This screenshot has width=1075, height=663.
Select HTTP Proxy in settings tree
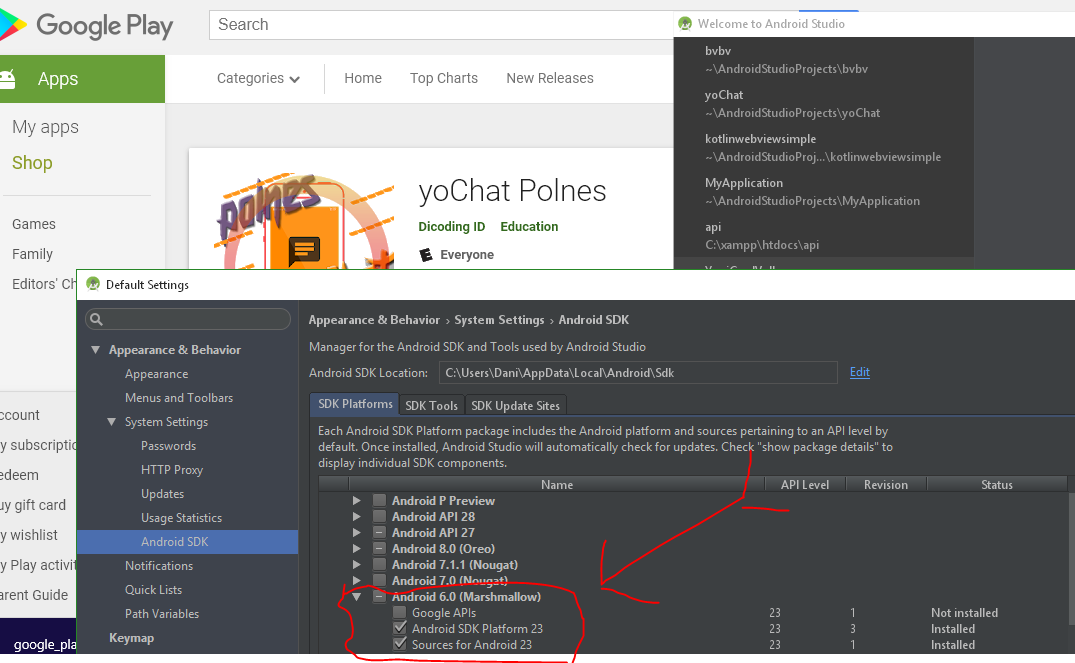[x=172, y=470]
